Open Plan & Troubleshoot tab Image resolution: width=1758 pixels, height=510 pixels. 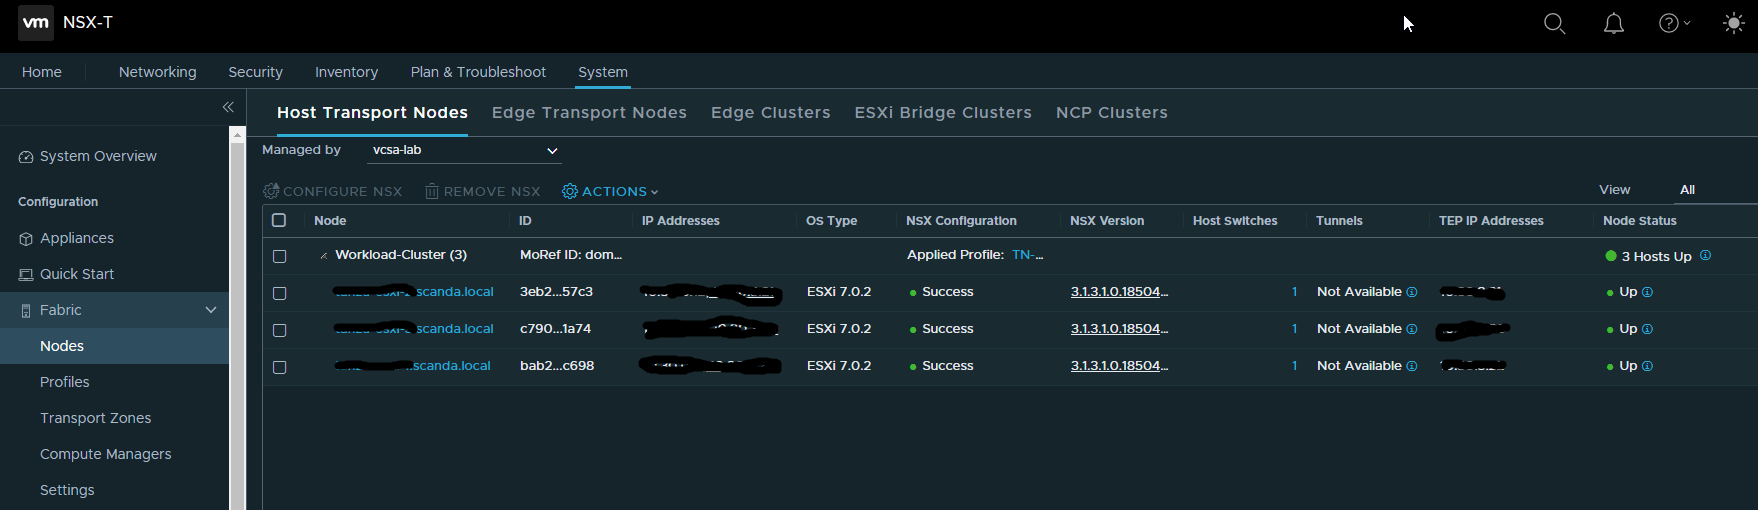(478, 72)
